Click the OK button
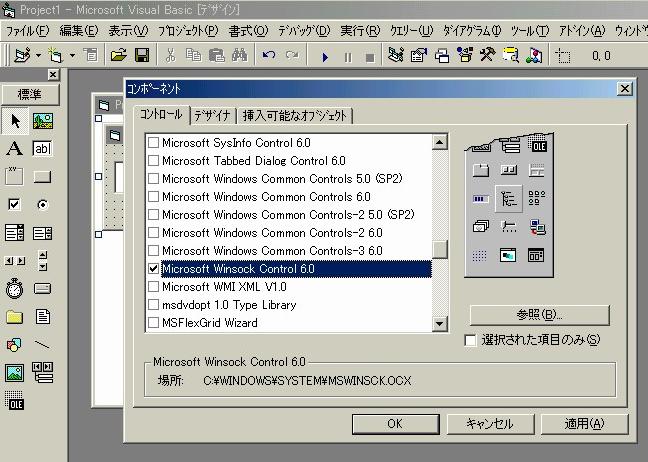This screenshot has height=462, width=648. coord(395,424)
